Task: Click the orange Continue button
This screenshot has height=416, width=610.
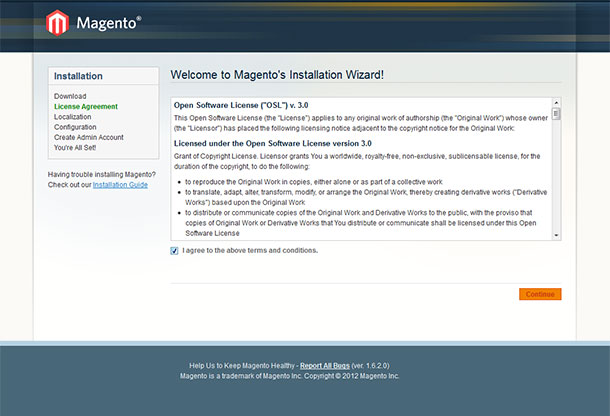Action: click(540, 294)
